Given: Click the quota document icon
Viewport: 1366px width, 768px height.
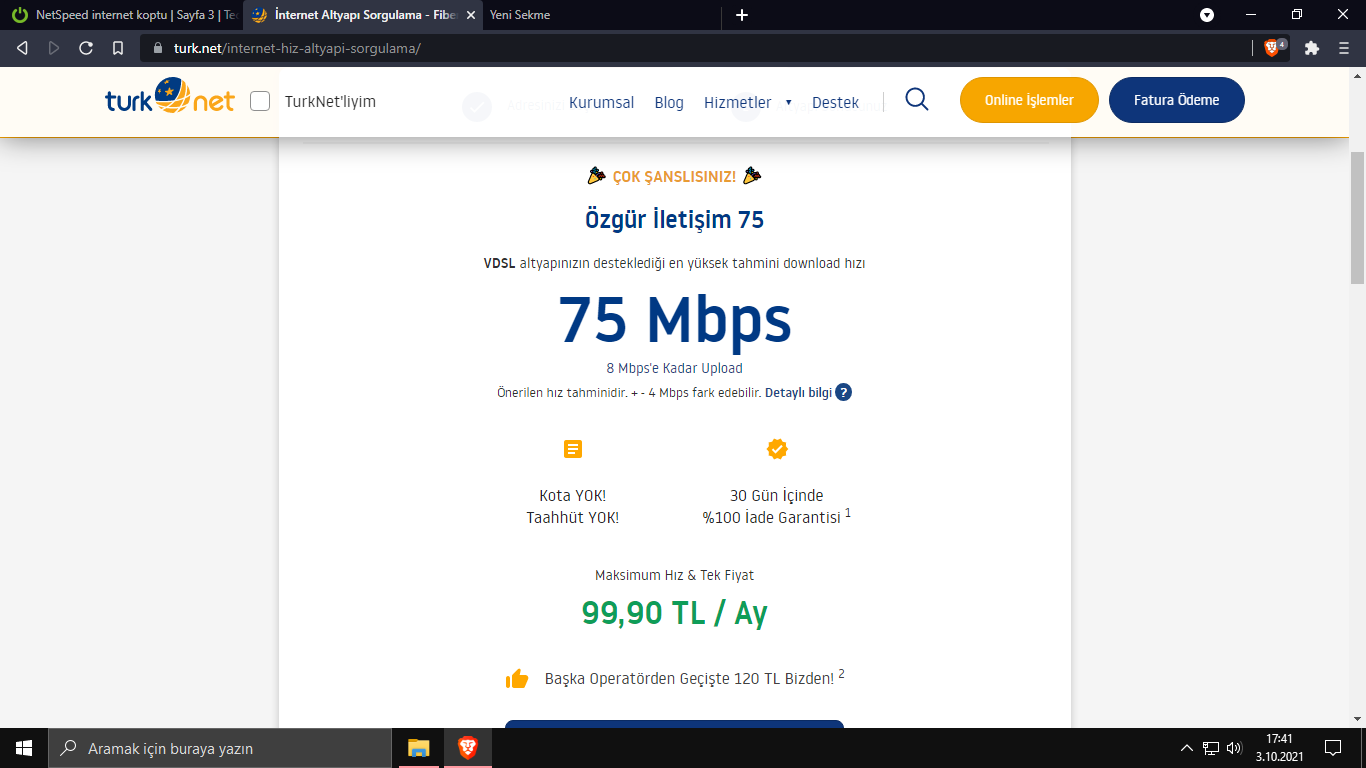Looking at the screenshot, I should [573, 449].
